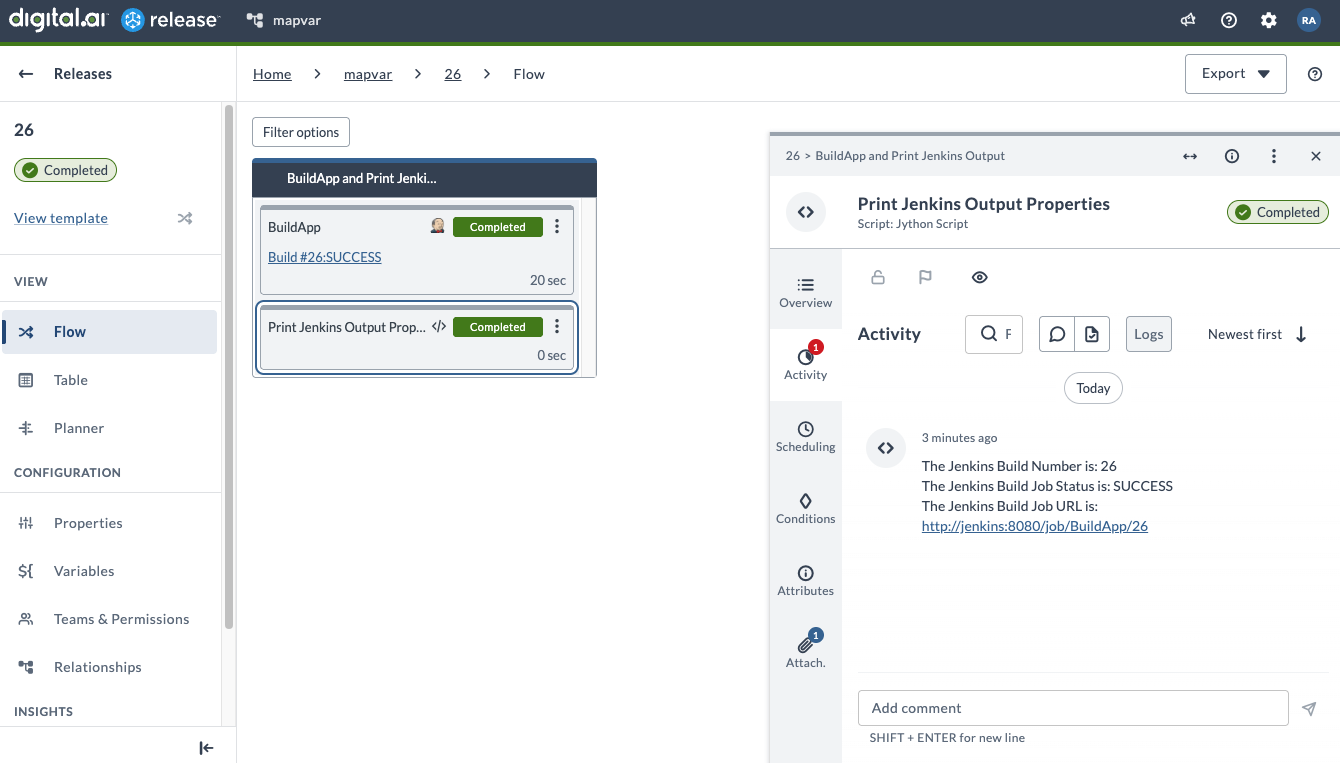Screen dimensions: 1340x763
Task: Click the left sidebar vertical scrollbar
Action: pyautogui.click(x=229, y=366)
